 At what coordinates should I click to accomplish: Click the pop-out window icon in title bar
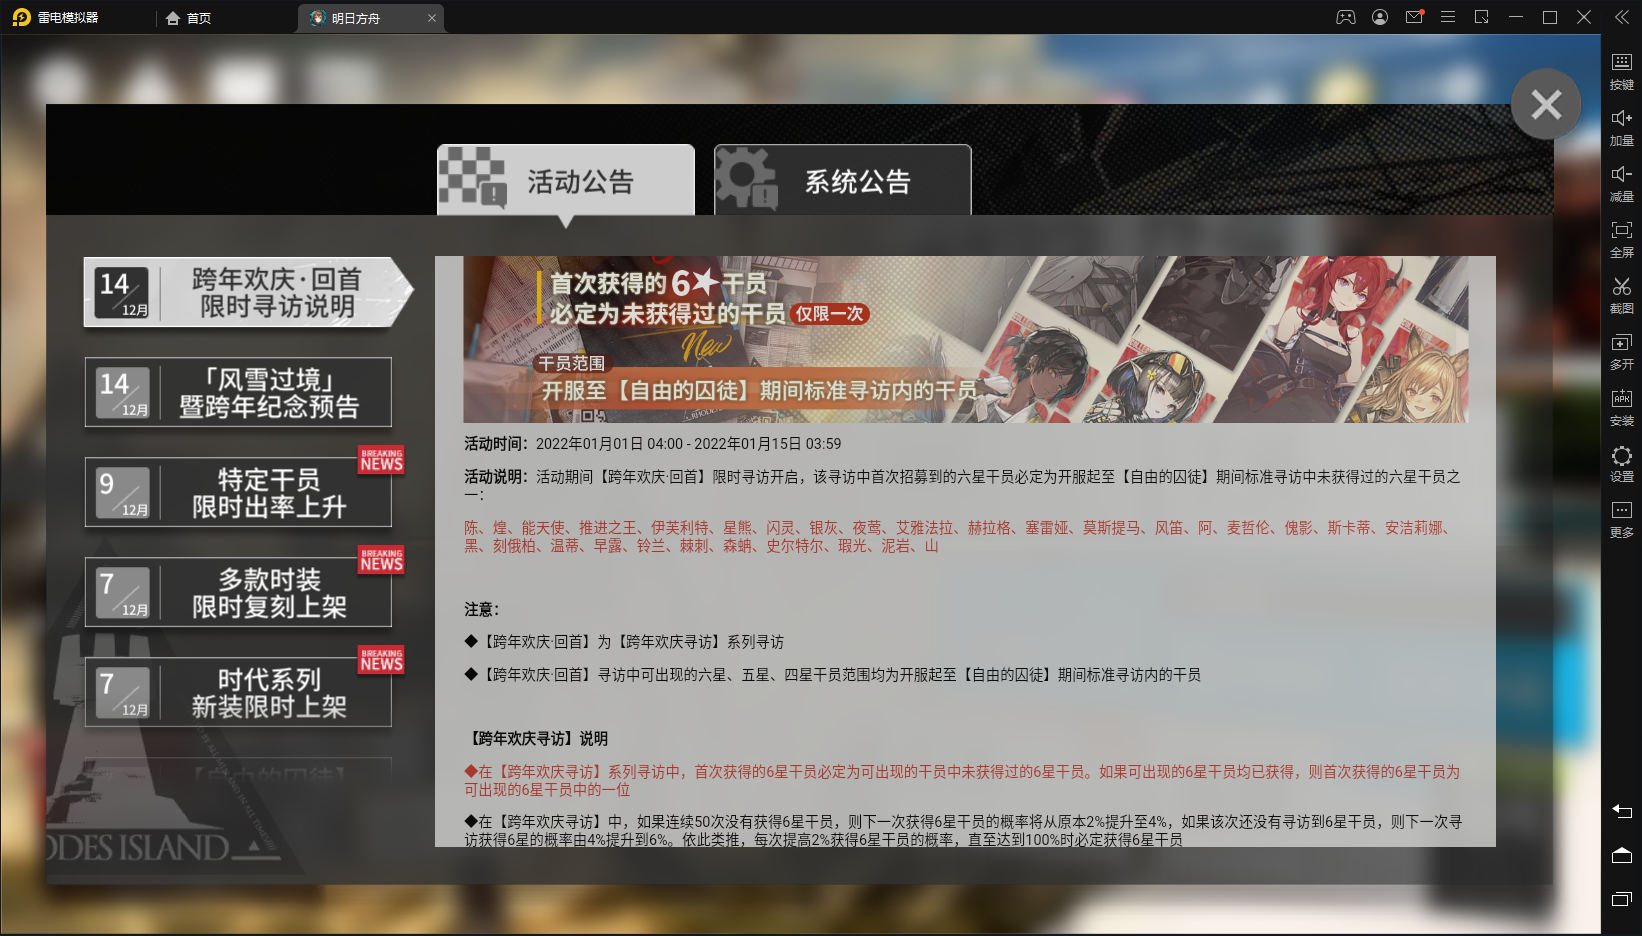(x=1482, y=17)
